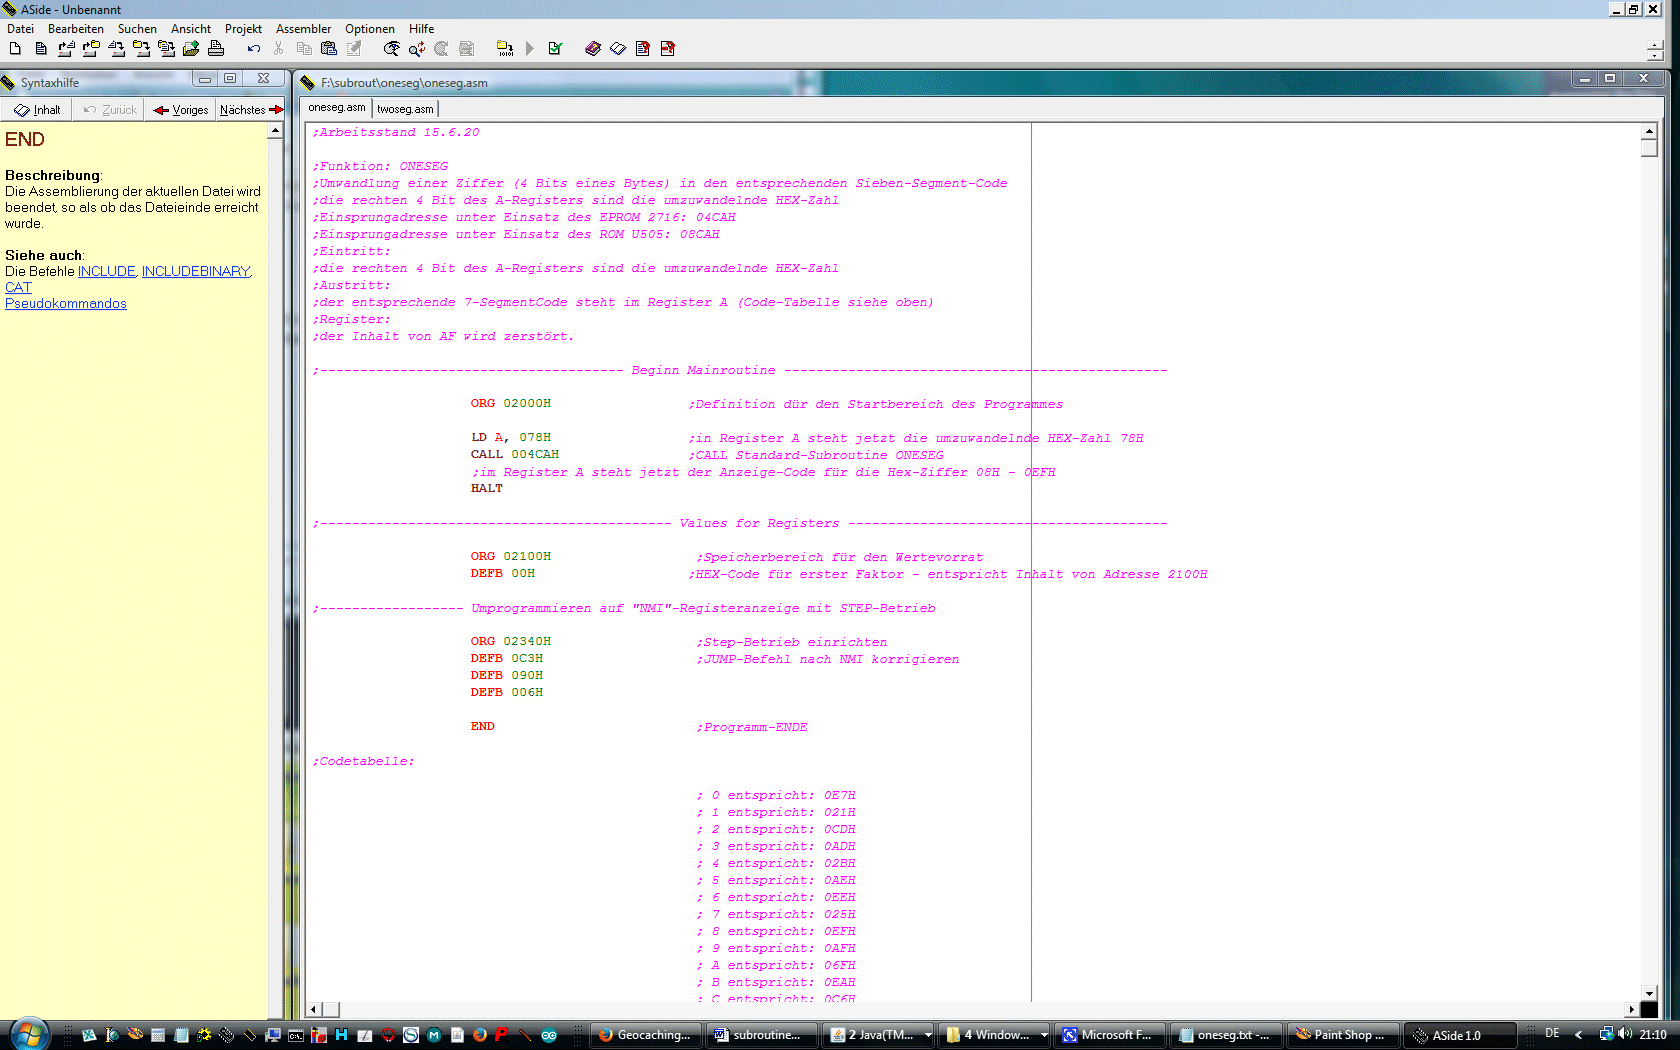Expand the 4 Windows taskbar group arrow
Screen dimensions: 1680x1050
[1044, 1035]
